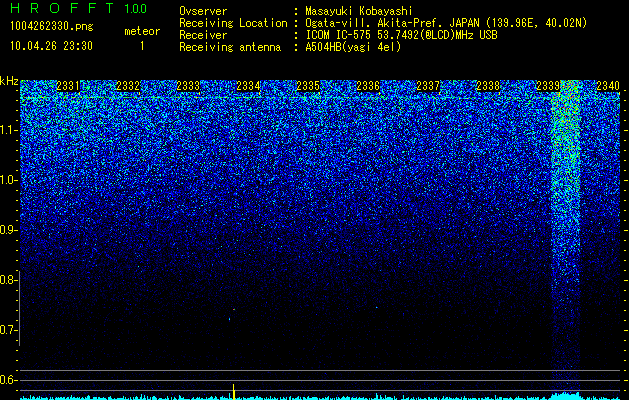Viewport: 629px width, 400px height.
Task: Click the meteor count value 1
Action: [x=142, y=46]
